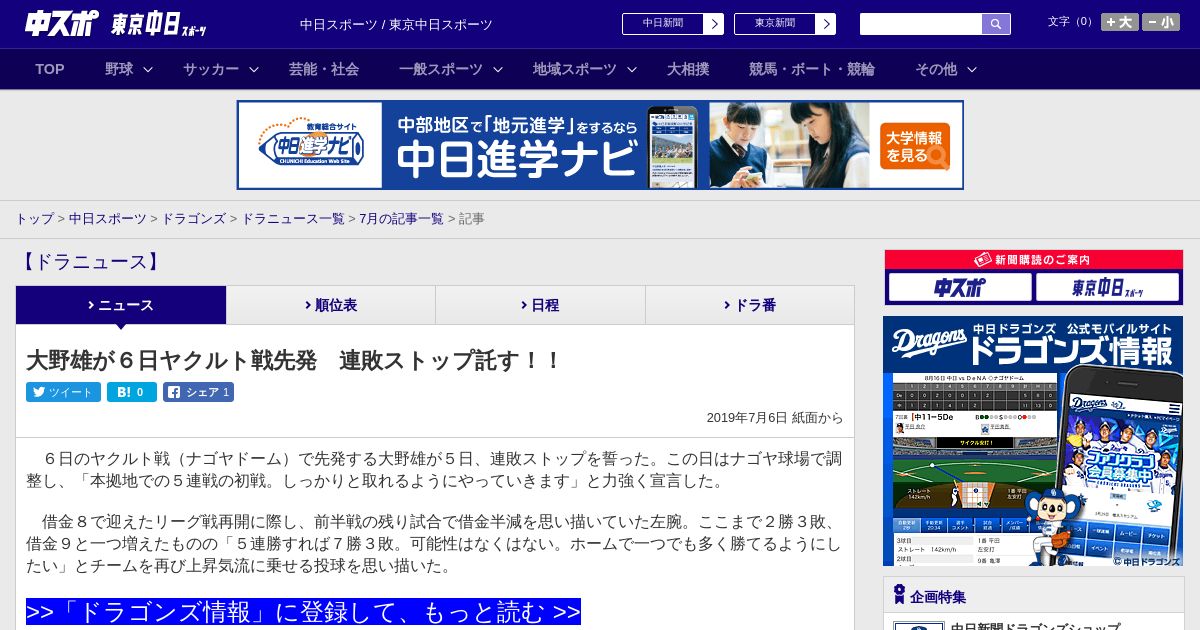
Task: Share on Facebook with シェア button
Action: point(198,392)
